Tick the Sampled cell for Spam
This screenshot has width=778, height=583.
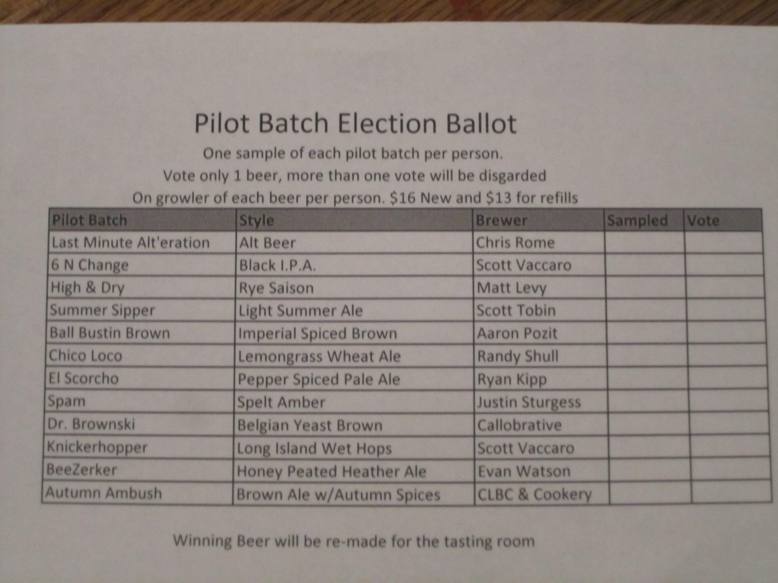tap(644, 403)
